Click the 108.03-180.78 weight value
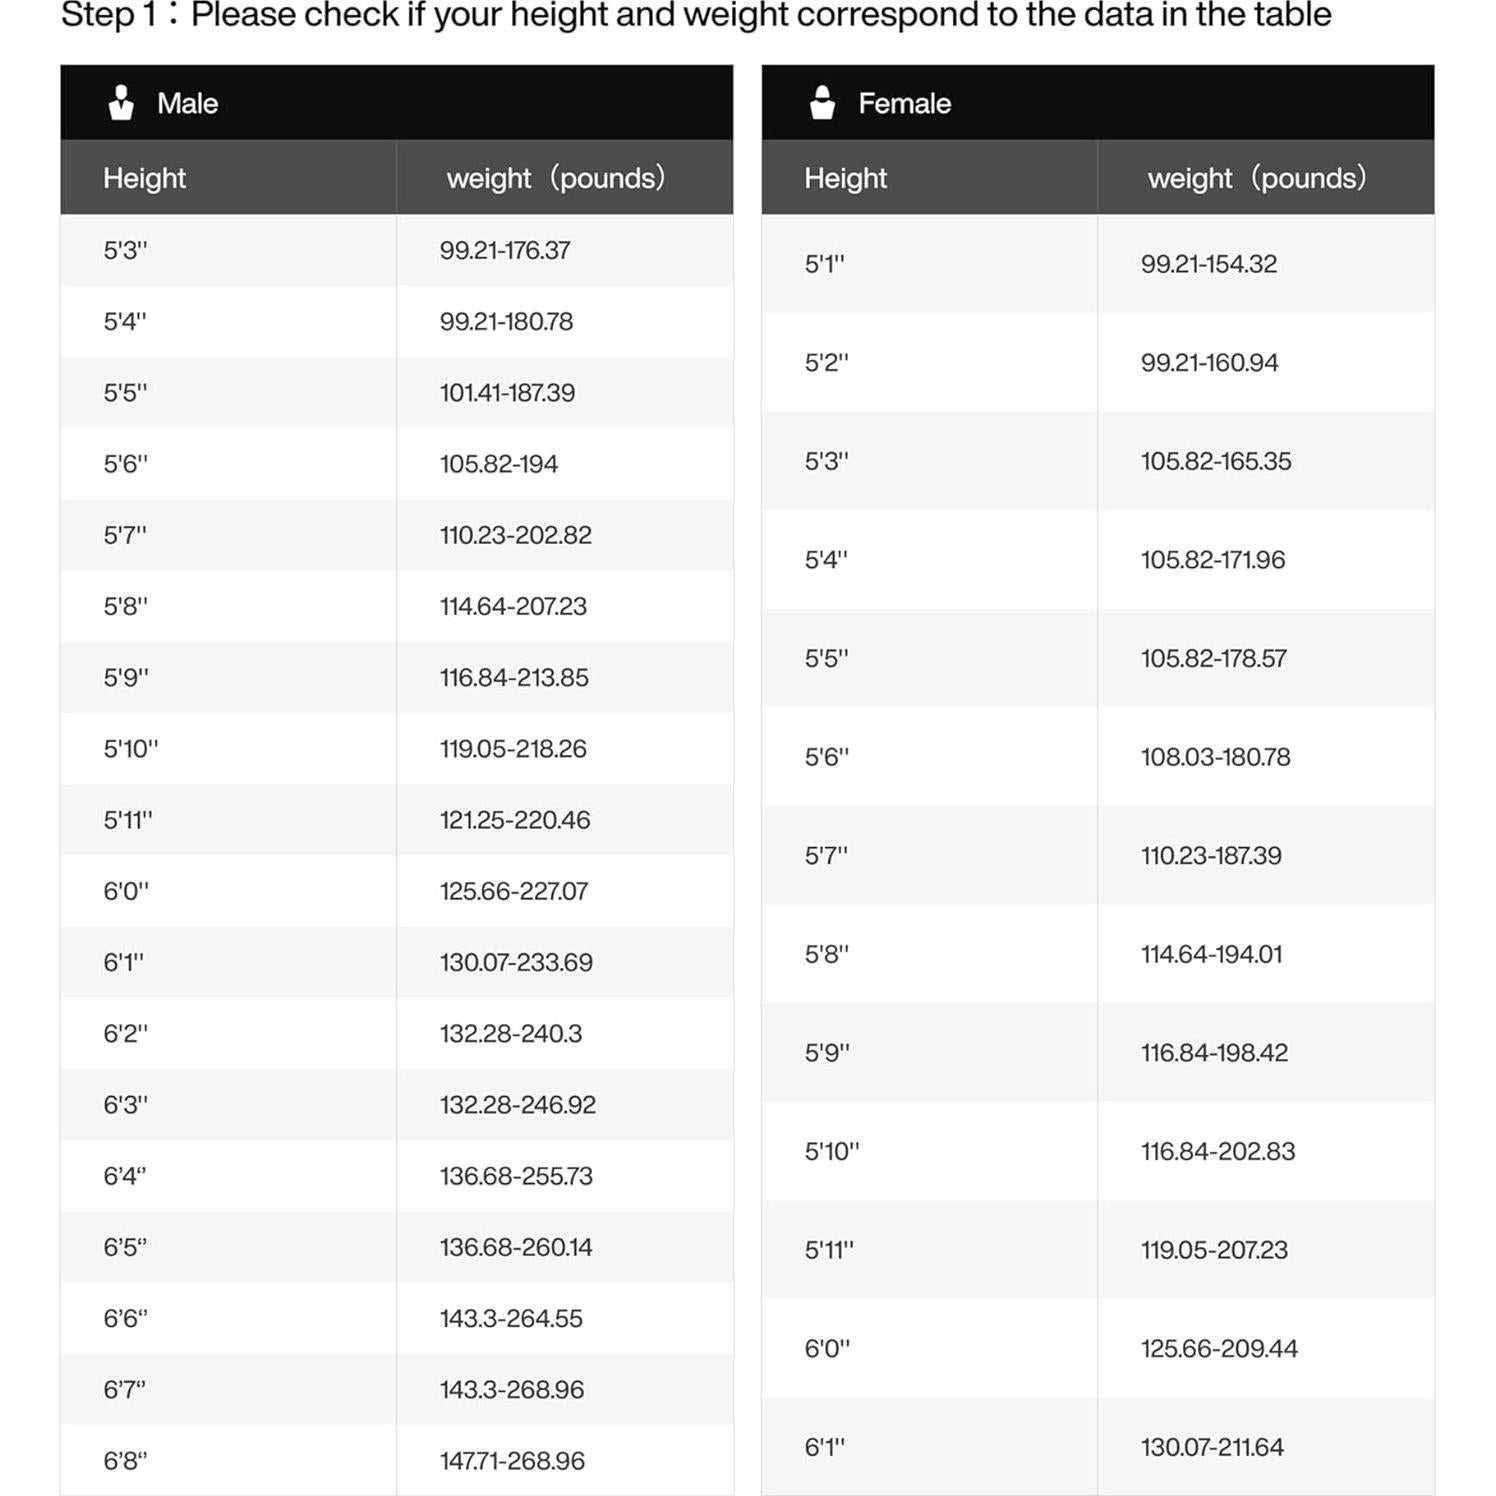Viewport: 1496px width, 1496px height. (1215, 757)
